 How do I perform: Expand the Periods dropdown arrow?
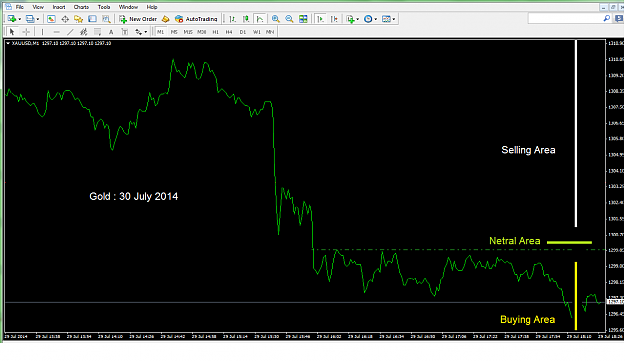tap(375, 19)
